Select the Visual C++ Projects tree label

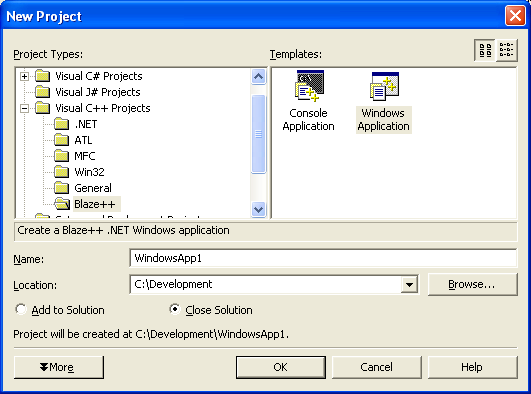(x=103, y=108)
